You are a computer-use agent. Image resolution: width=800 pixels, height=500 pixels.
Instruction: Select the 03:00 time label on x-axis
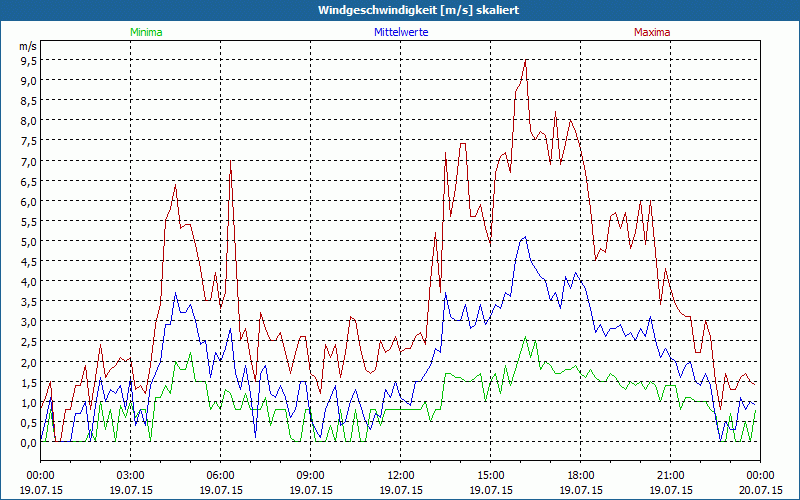(130, 475)
